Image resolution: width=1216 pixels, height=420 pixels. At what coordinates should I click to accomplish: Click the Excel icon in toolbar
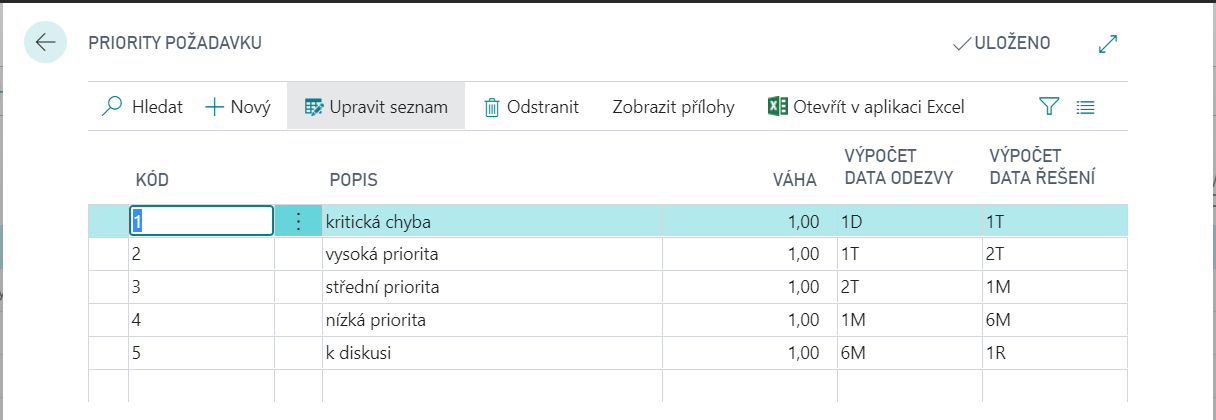click(x=777, y=106)
